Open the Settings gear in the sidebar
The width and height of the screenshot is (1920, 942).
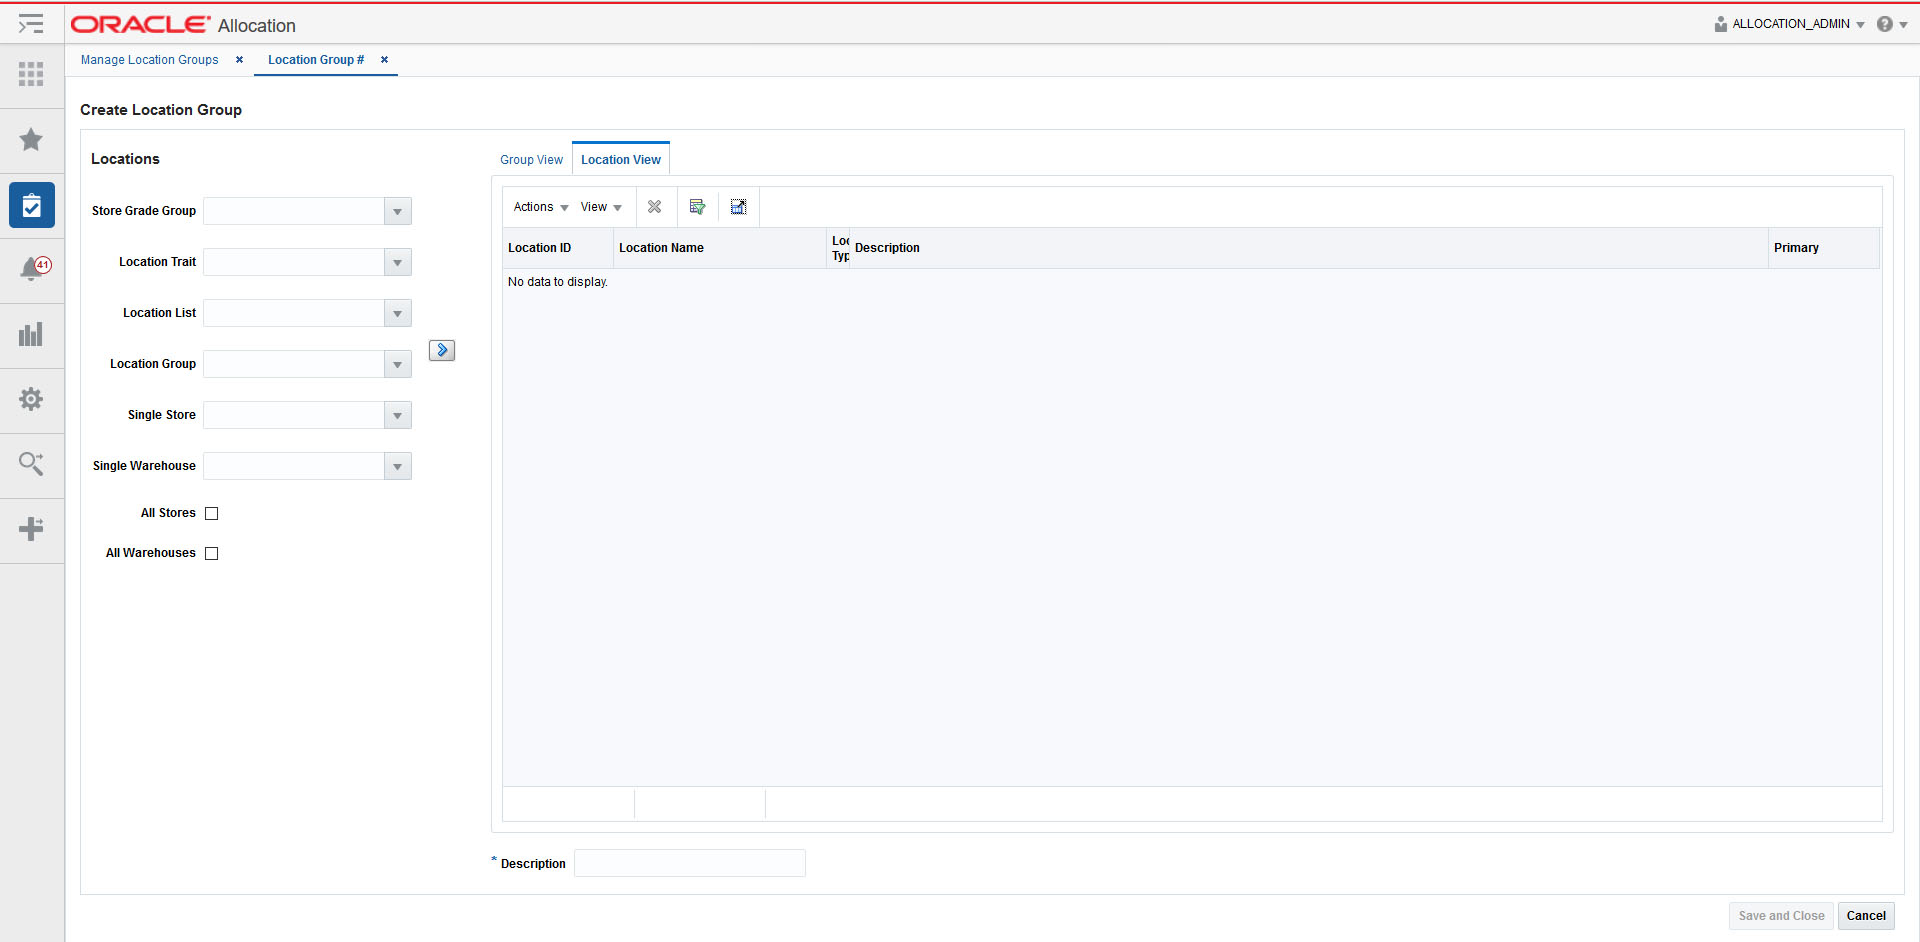[31, 400]
